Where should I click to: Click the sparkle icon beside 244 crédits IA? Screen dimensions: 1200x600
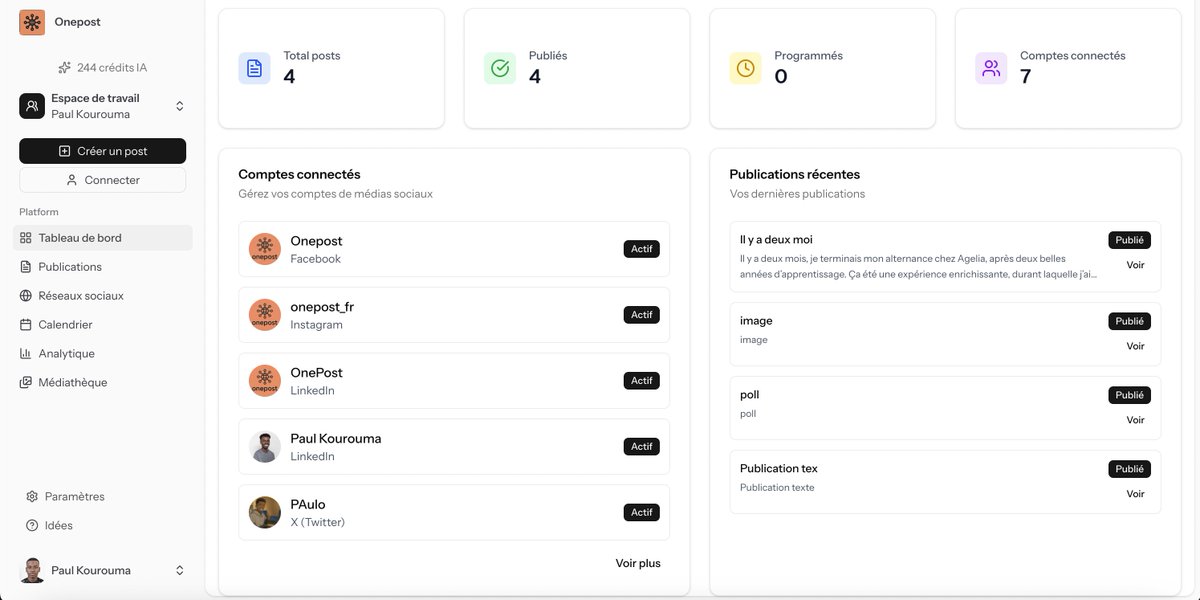coord(64,68)
